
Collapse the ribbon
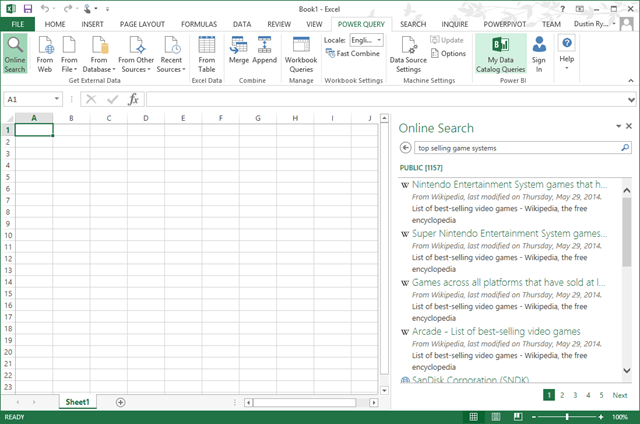click(x=631, y=81)
